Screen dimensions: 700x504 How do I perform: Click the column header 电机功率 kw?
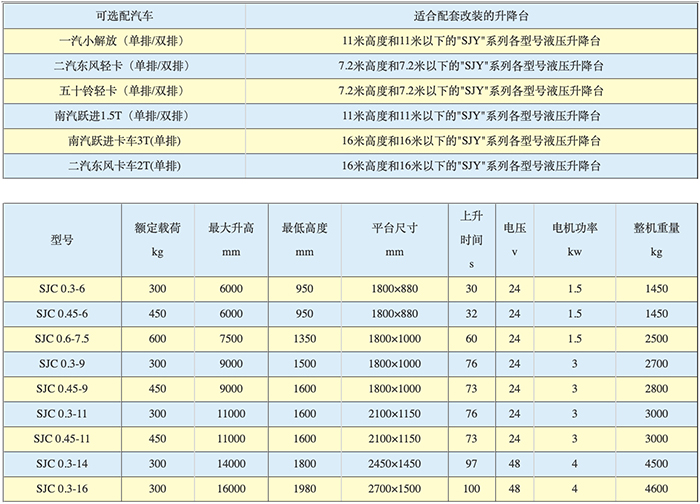pyautogui.click(x=575, y=240)
